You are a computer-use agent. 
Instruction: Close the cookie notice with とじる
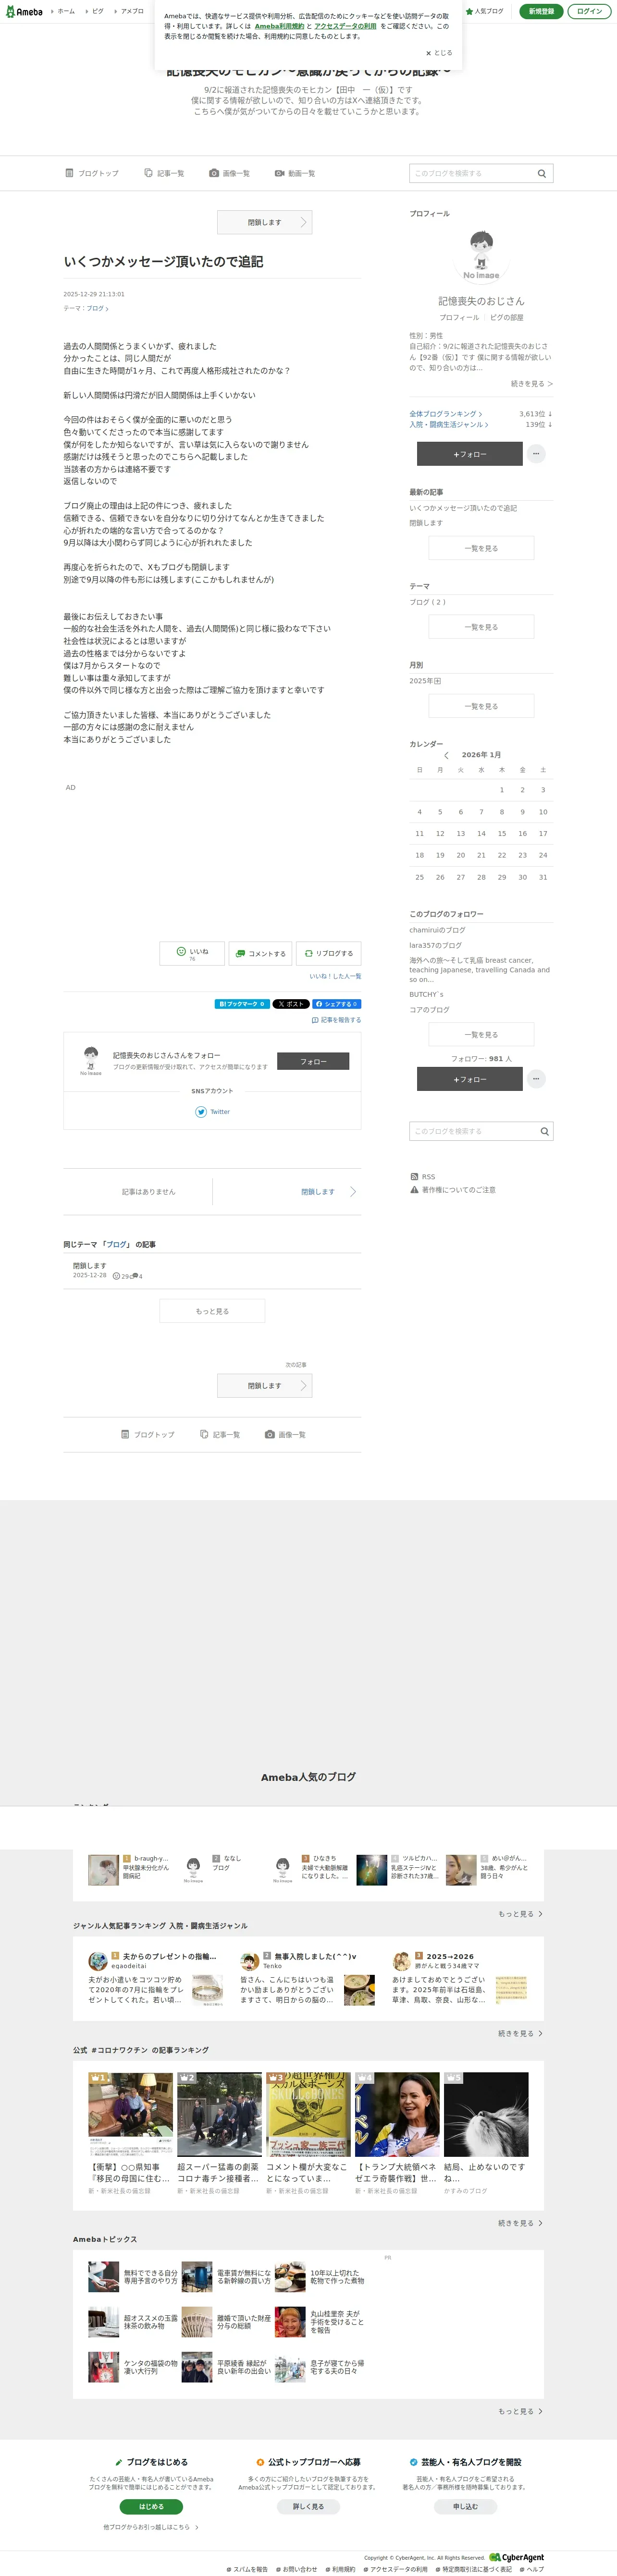point(439,53)
